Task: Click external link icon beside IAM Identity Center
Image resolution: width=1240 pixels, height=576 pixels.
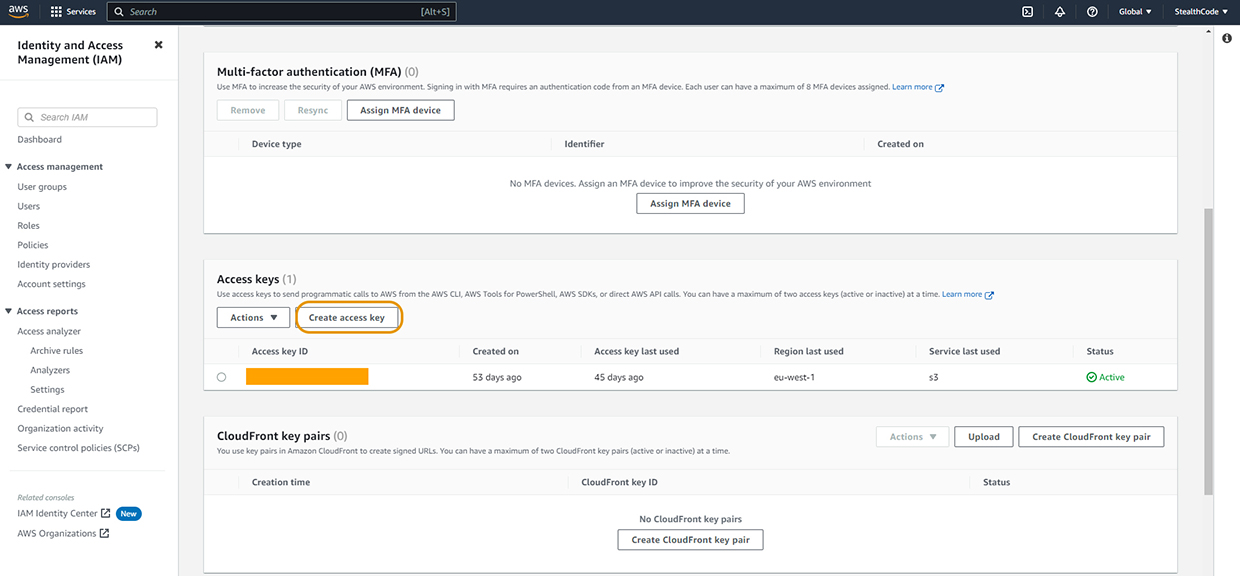Action: coord(106,513)
